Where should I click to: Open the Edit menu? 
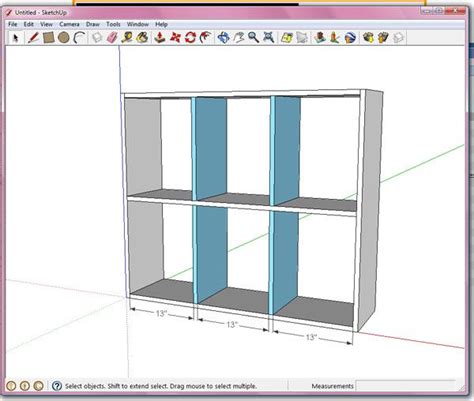tap(29, 24)
